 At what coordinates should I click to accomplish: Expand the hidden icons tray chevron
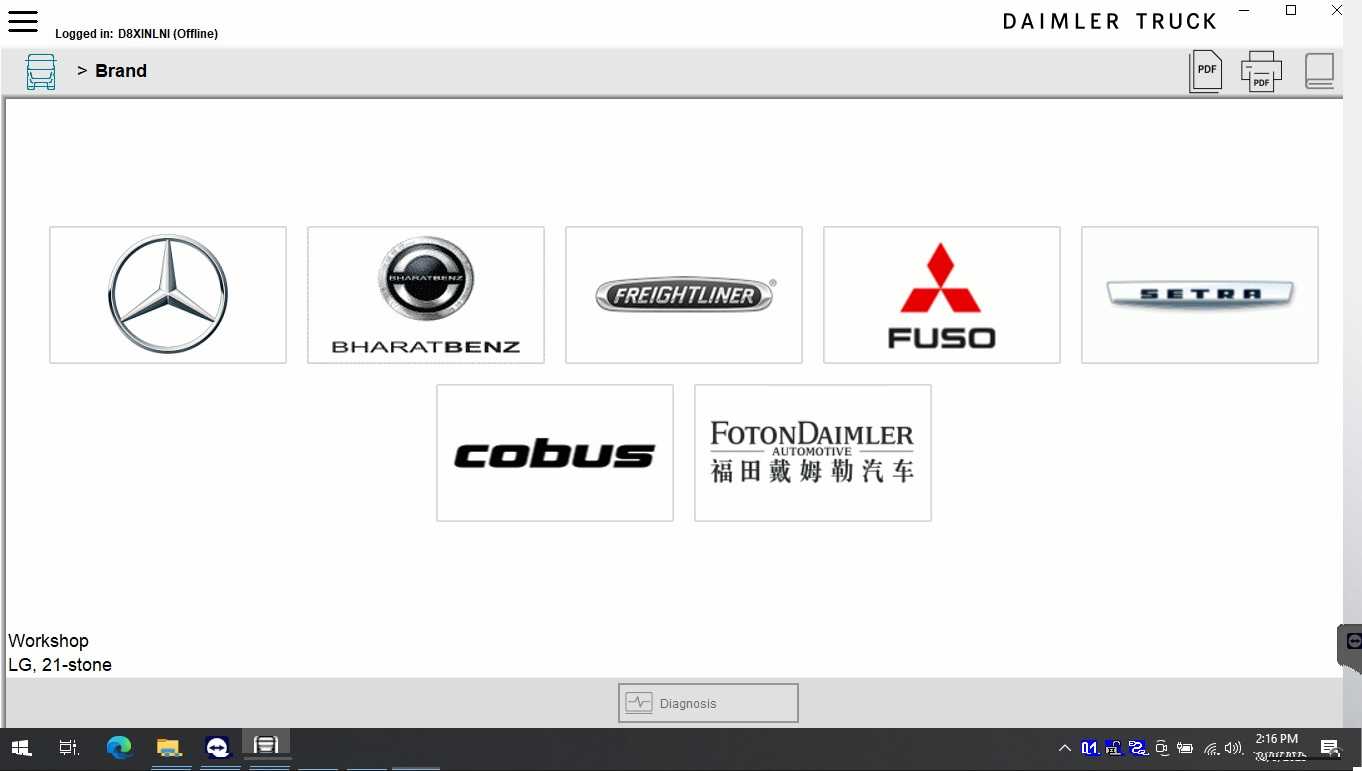pyautogui.click(x=1064, y=747)
